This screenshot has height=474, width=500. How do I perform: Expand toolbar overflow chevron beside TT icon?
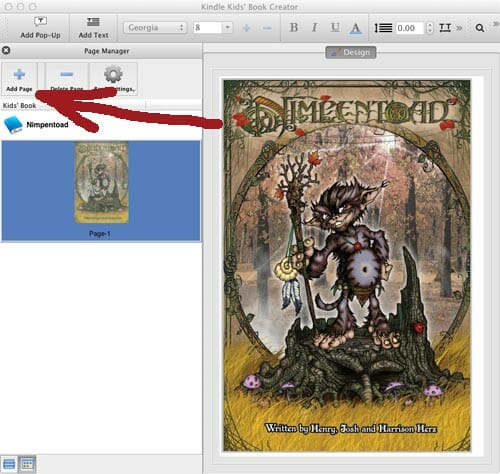tap(459, 28)
